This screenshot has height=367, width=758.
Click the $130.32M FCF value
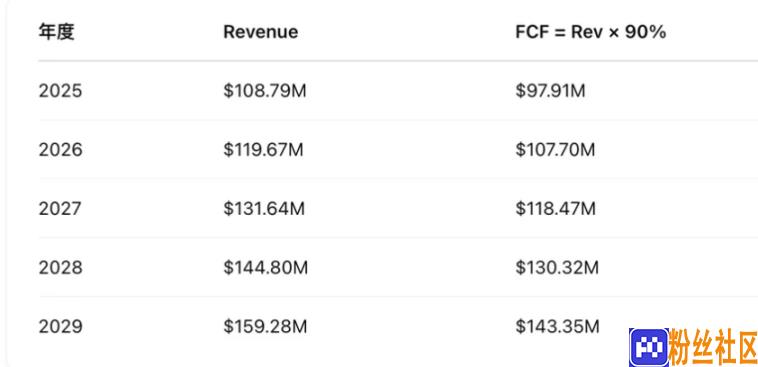557,267
